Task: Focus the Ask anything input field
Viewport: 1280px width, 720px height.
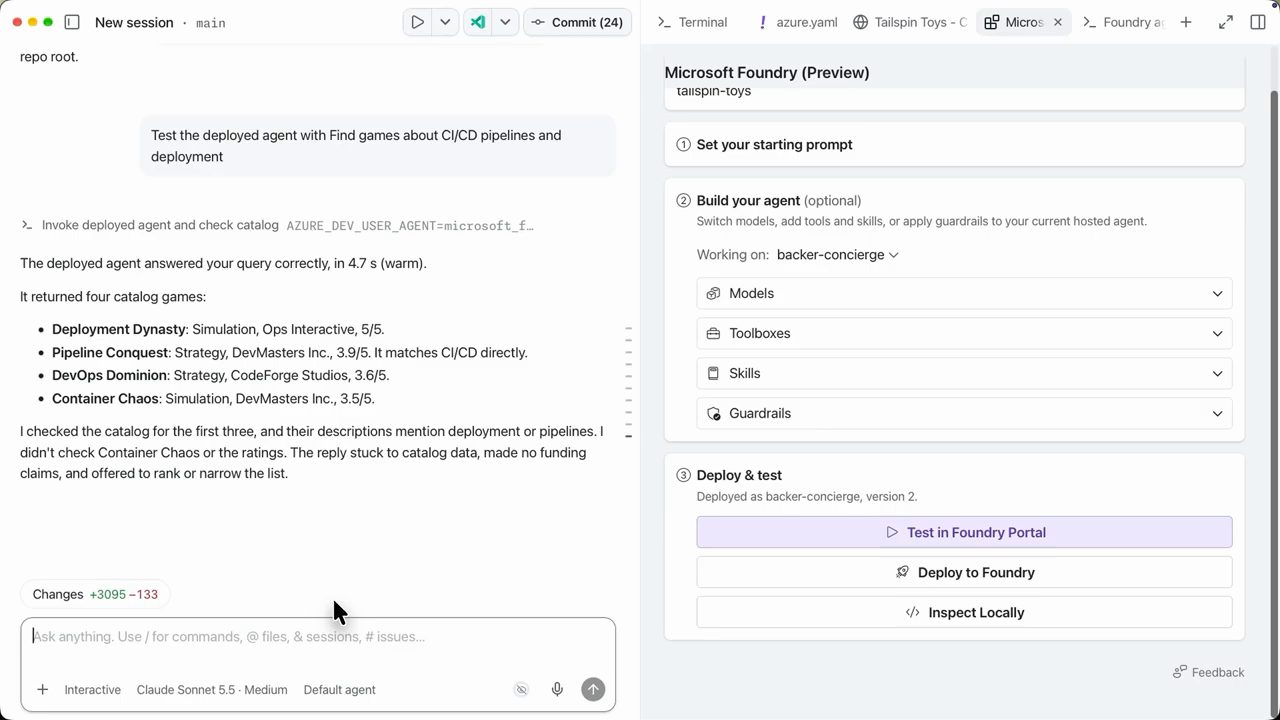Action: [x=318, y=636]
